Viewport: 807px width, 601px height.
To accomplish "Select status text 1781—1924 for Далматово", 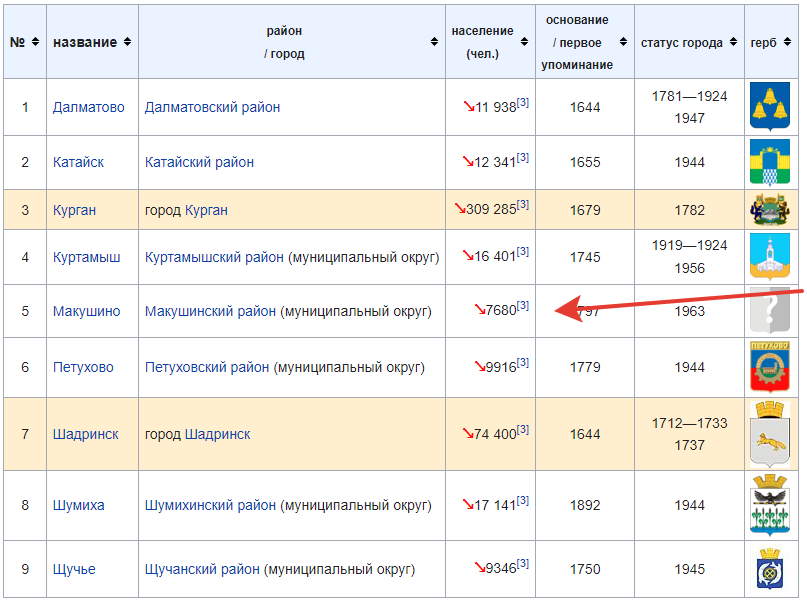I will (690, 96).
